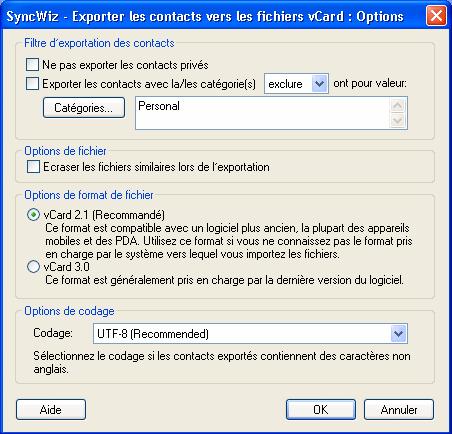
Task: Open the Catégories... button
Action: point(84,107)
